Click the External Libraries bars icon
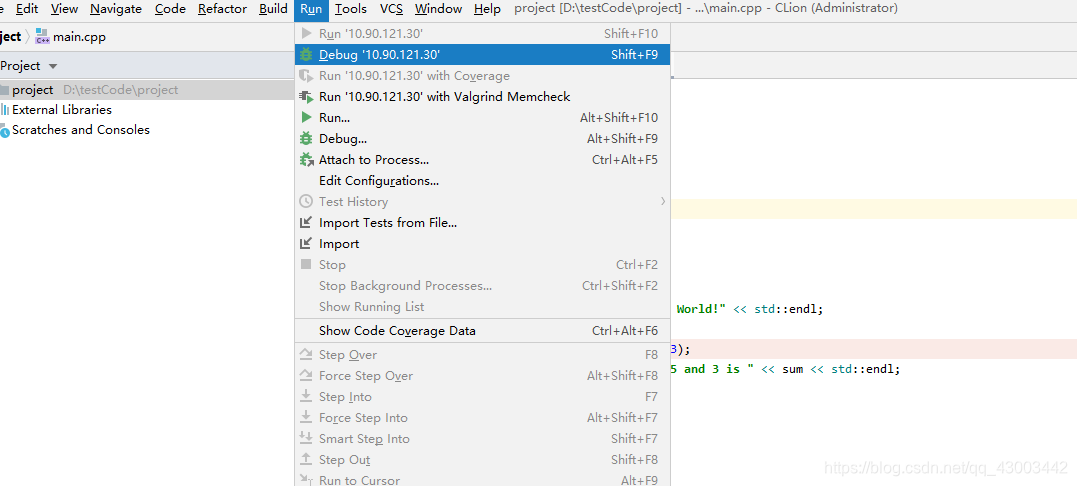 [5, 109]
